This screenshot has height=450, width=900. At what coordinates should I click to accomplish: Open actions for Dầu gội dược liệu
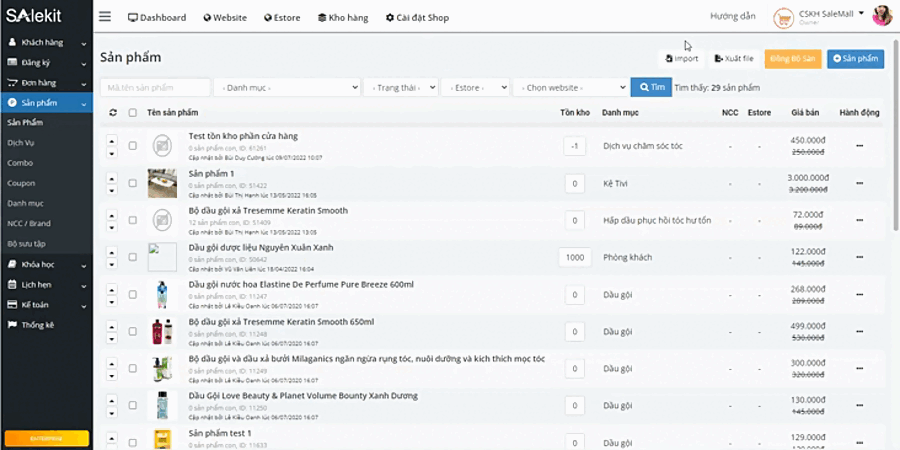pos(859,257)
